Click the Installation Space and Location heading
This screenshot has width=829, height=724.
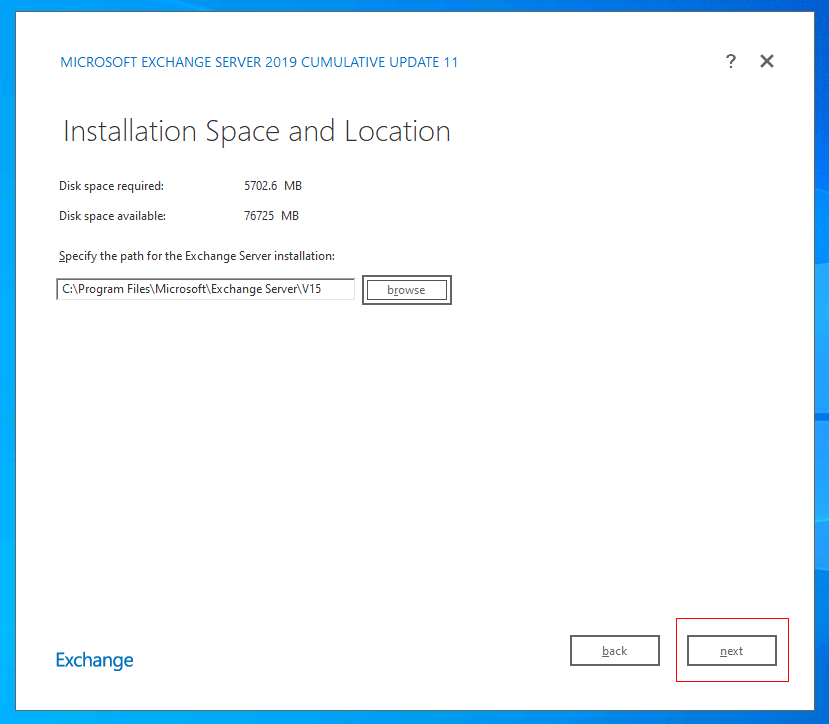[x=257, y=131]
